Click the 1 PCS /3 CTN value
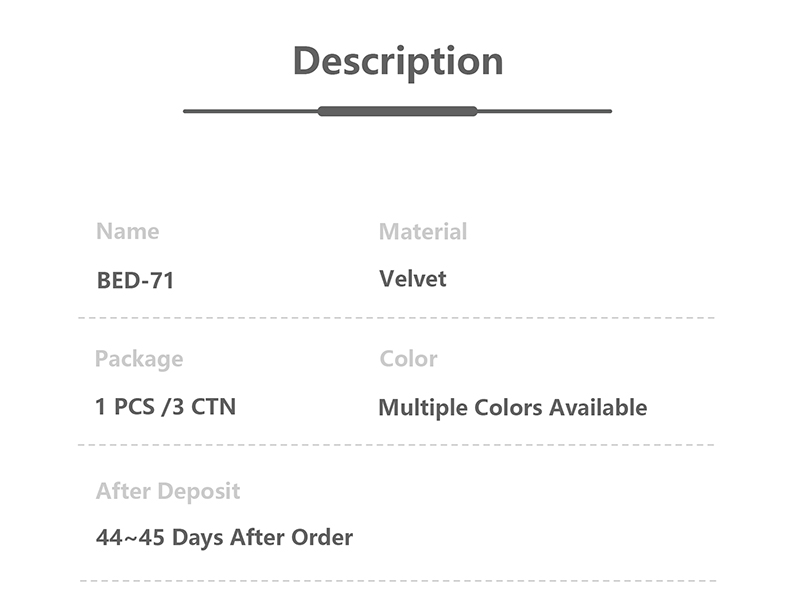This screenshot has height=610, width=800. [x=166, y=407]
